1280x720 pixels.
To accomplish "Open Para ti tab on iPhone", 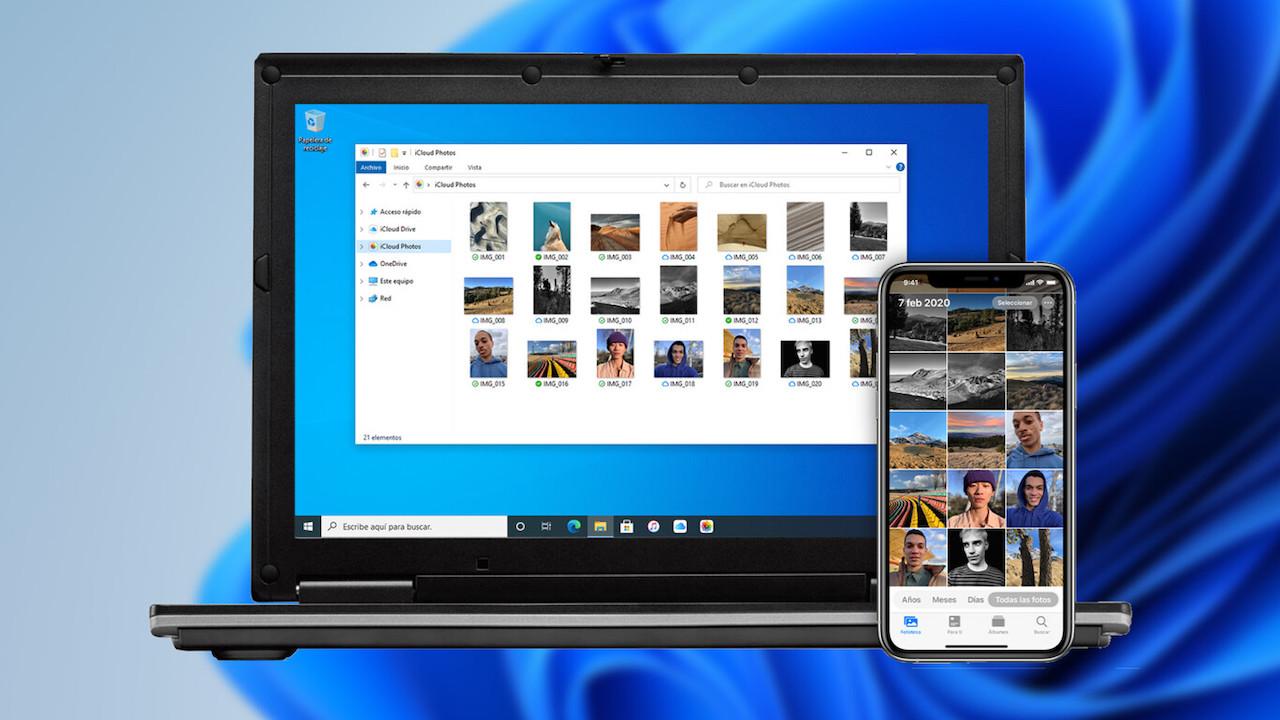I will pyautogui.click(x=954, y=625).
